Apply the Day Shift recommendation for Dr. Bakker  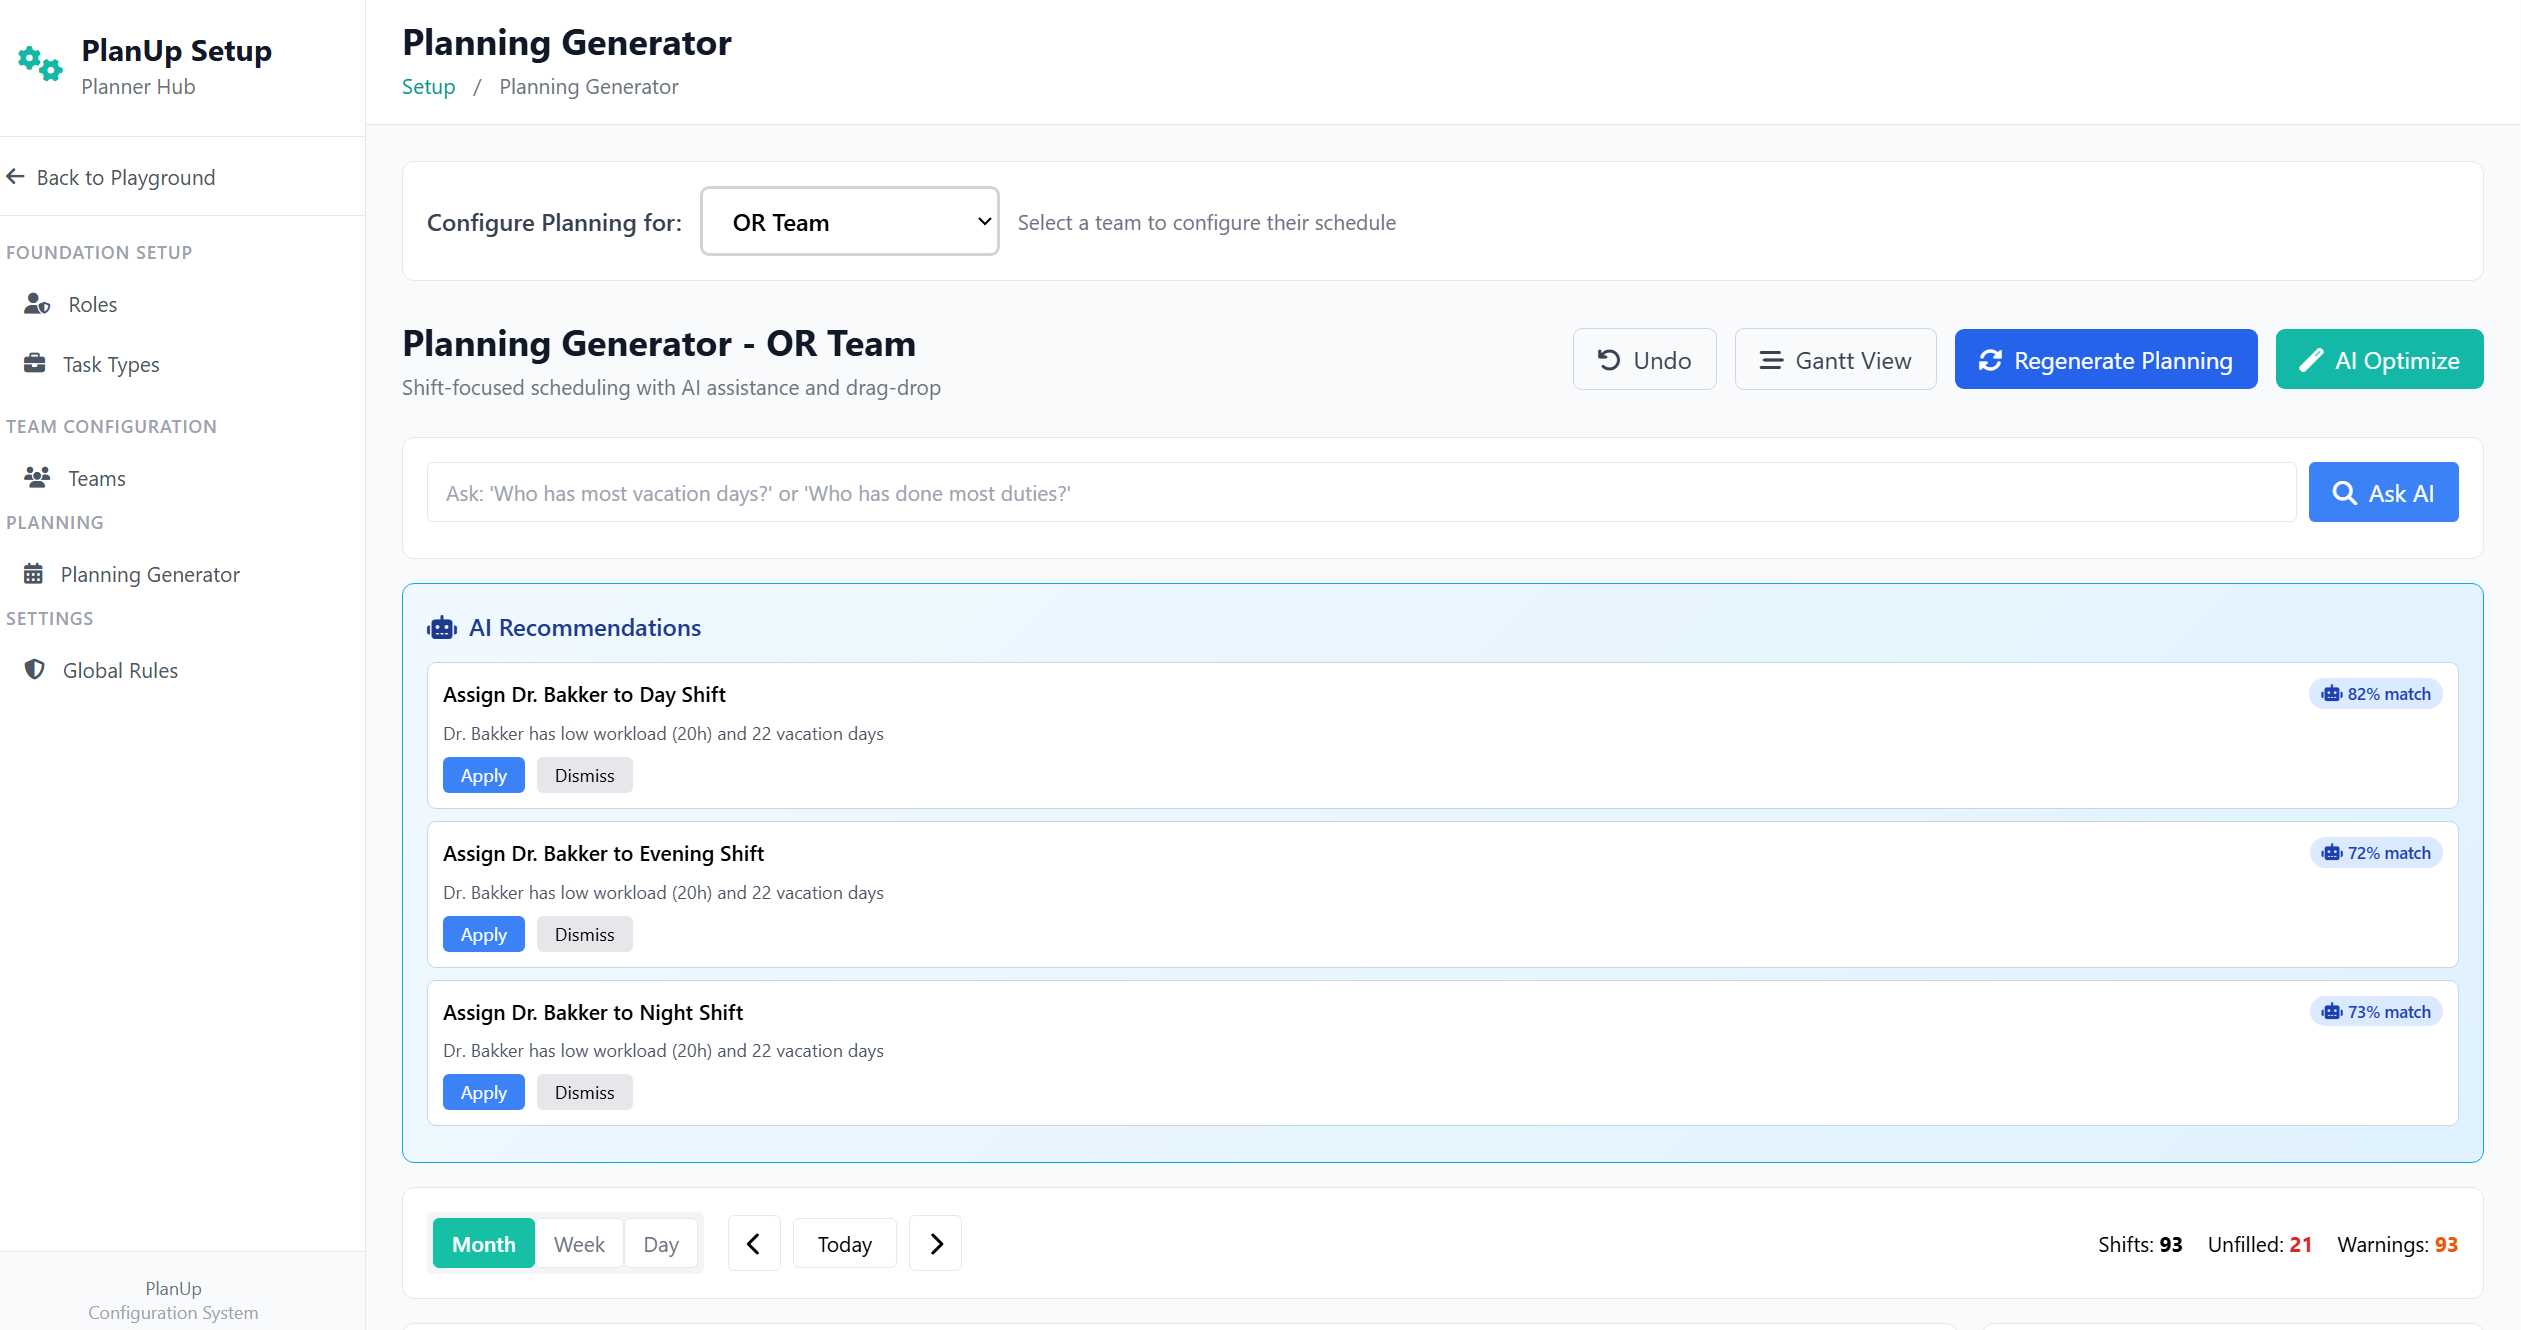pos(483,774)
